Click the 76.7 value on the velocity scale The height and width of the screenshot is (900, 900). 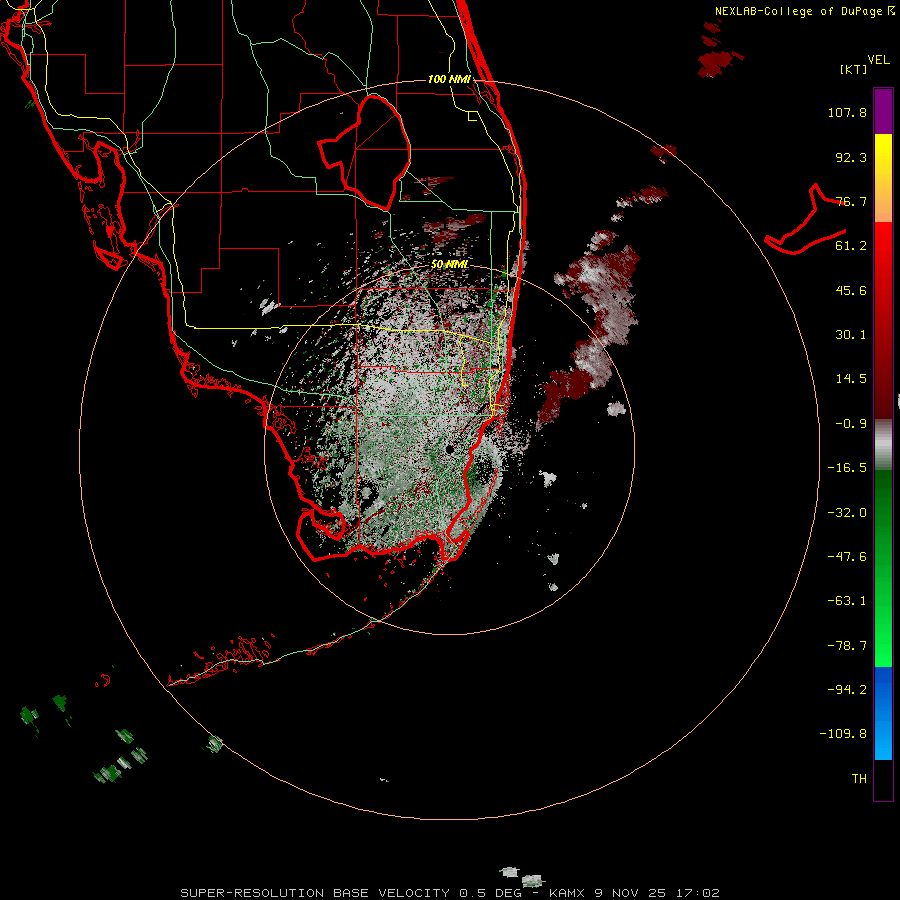click(851, 201)
